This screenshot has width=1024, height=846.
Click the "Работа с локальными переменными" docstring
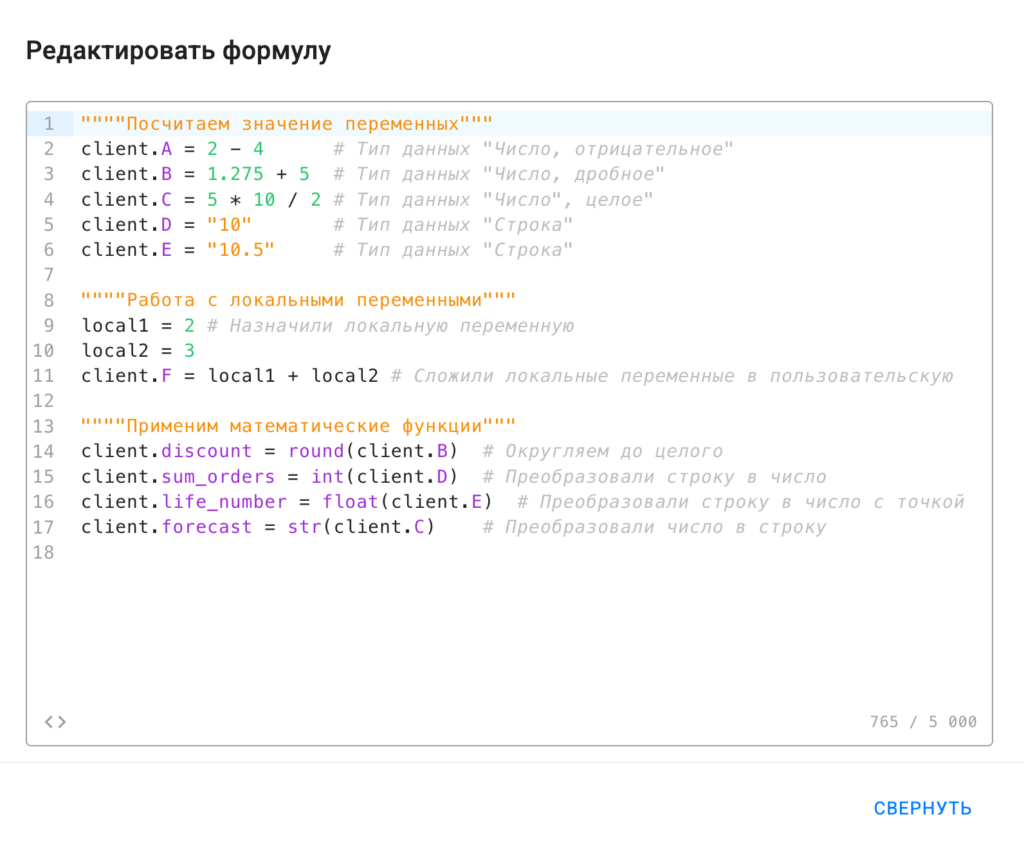[x=298, y=300]
